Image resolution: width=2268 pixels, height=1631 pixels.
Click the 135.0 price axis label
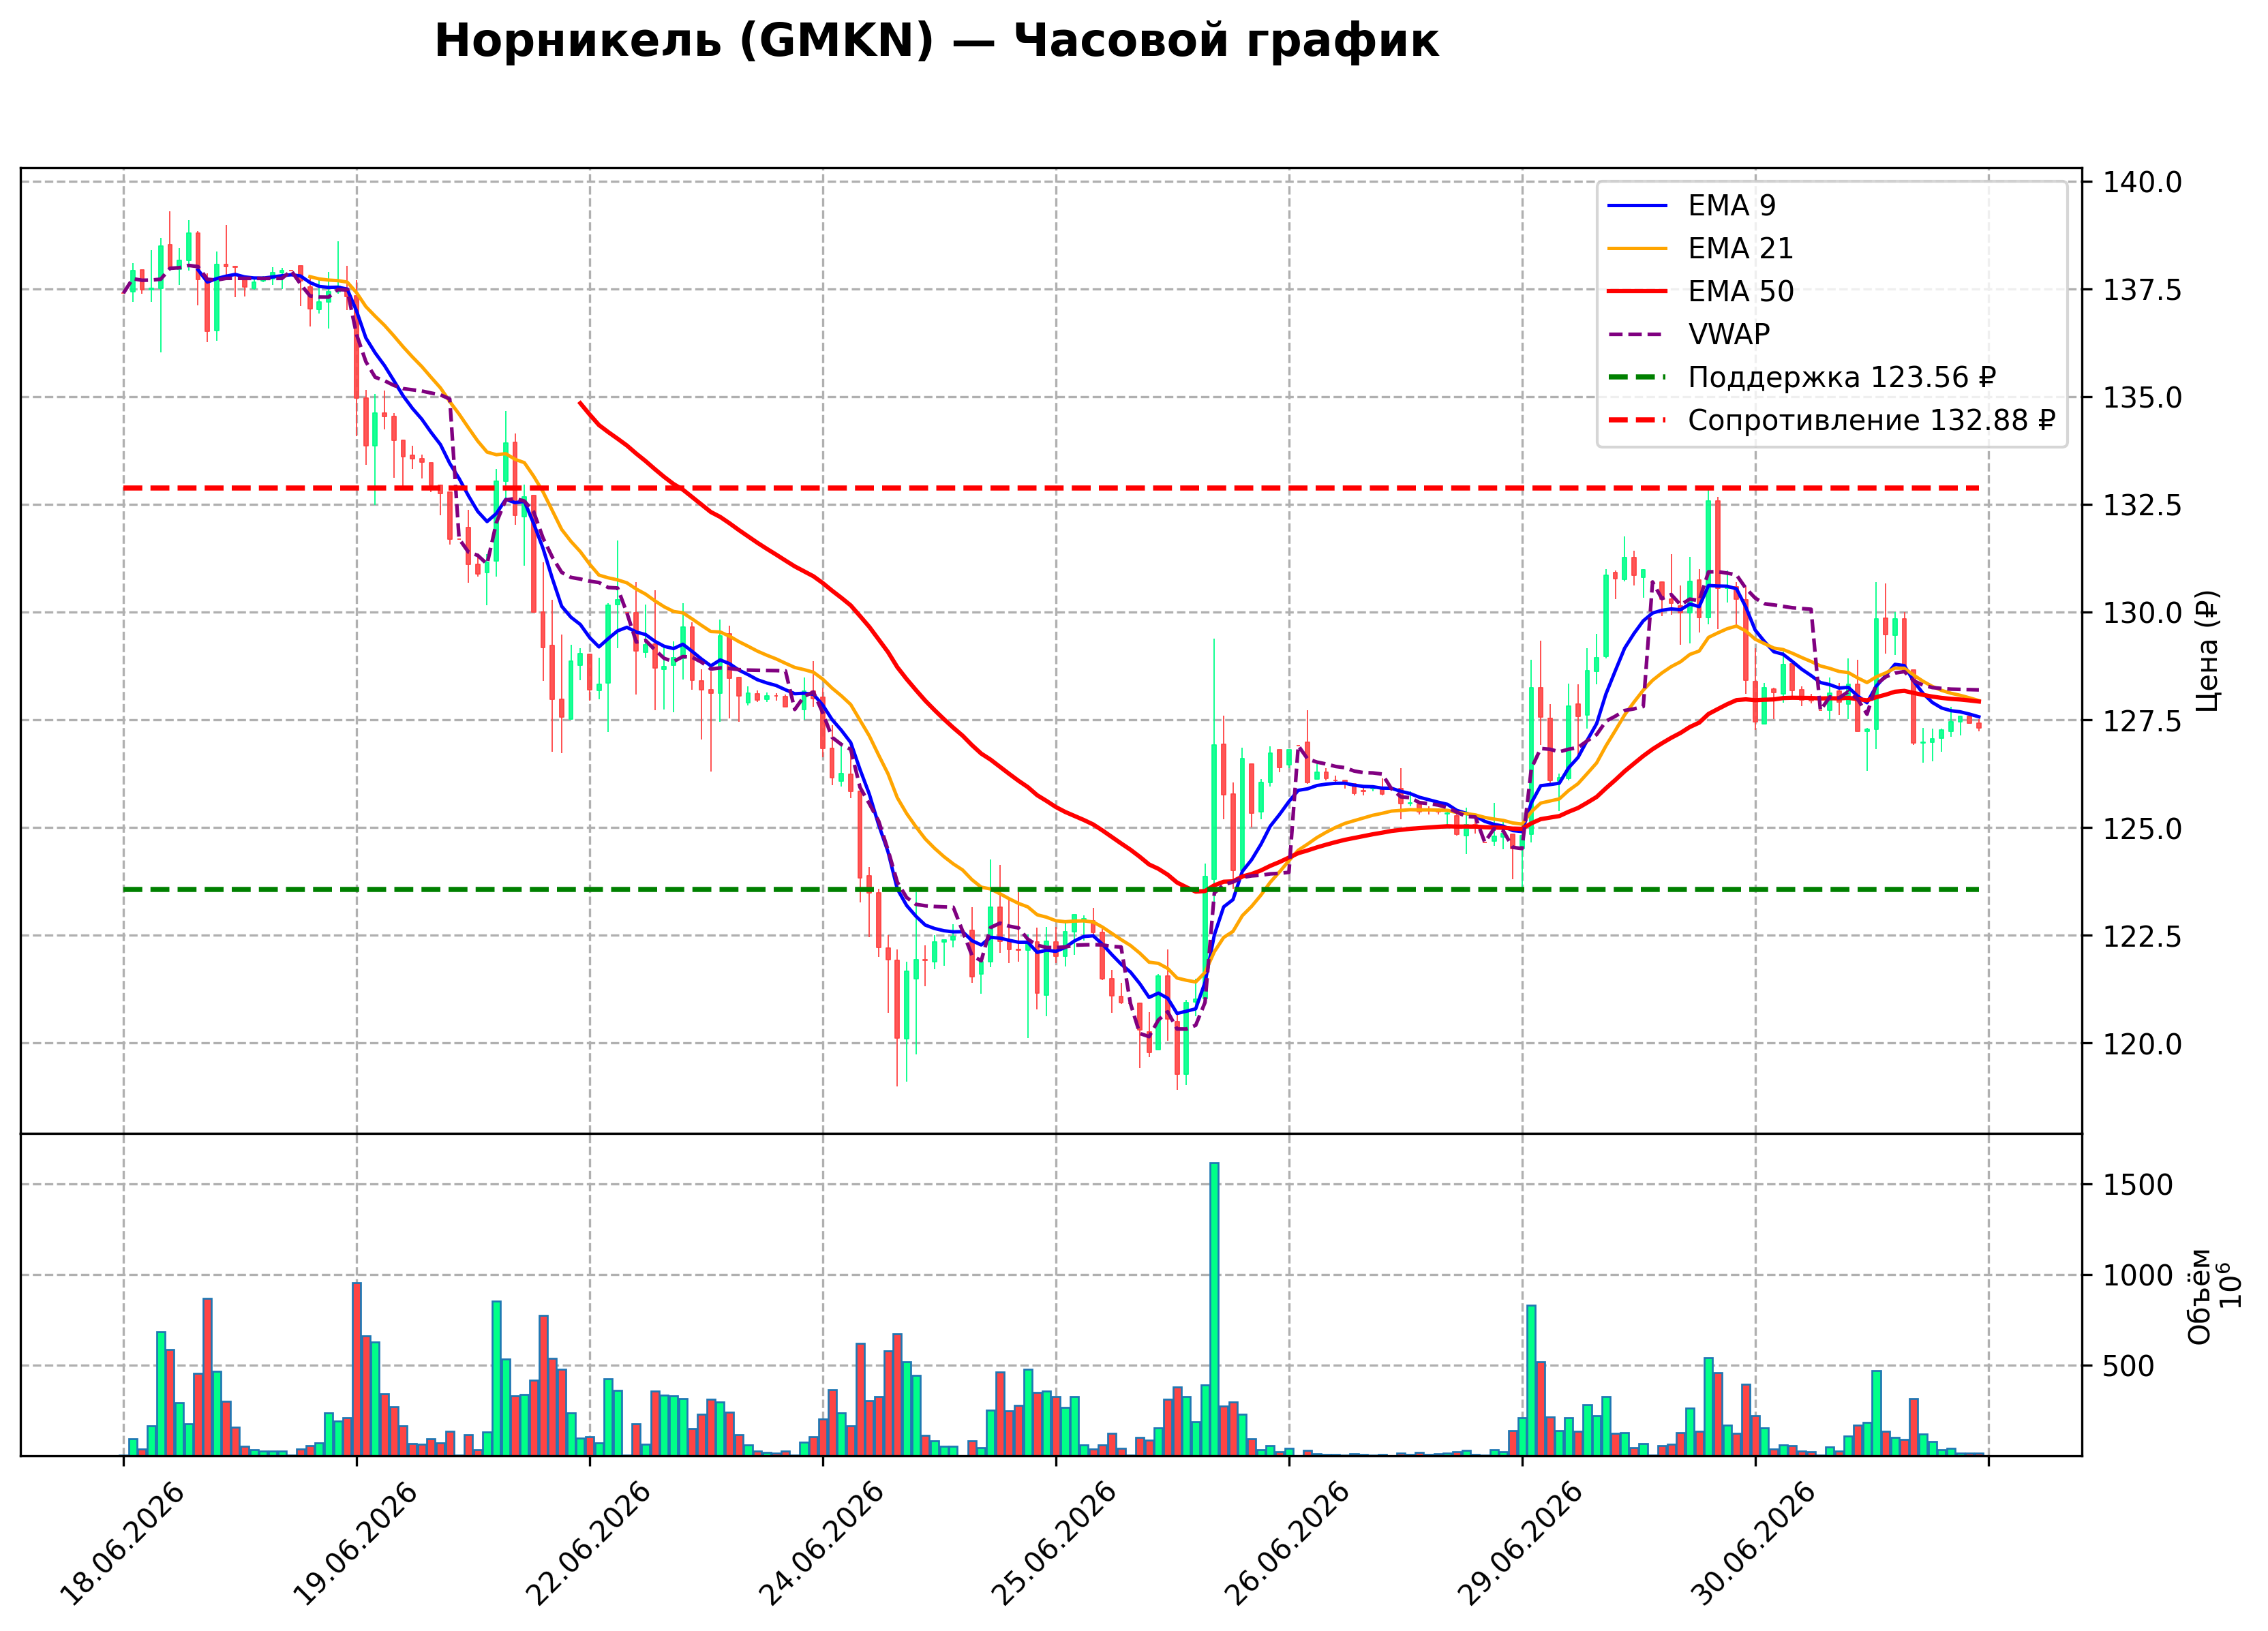coord(2142,397)
